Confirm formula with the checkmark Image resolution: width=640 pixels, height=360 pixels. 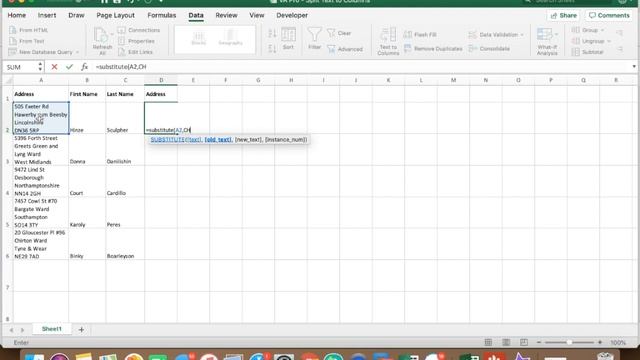[x=69, y=67]
